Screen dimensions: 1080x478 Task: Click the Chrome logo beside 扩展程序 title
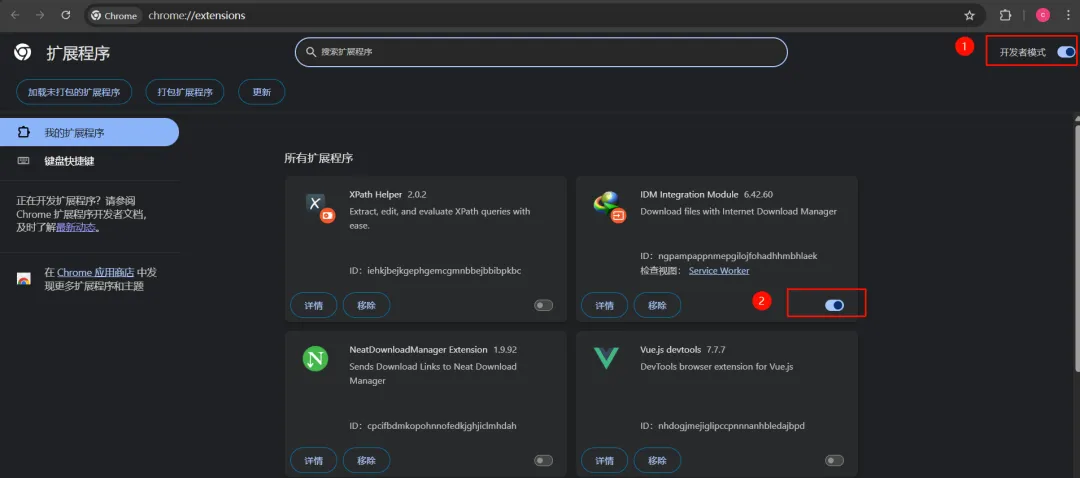coord(23,53)
